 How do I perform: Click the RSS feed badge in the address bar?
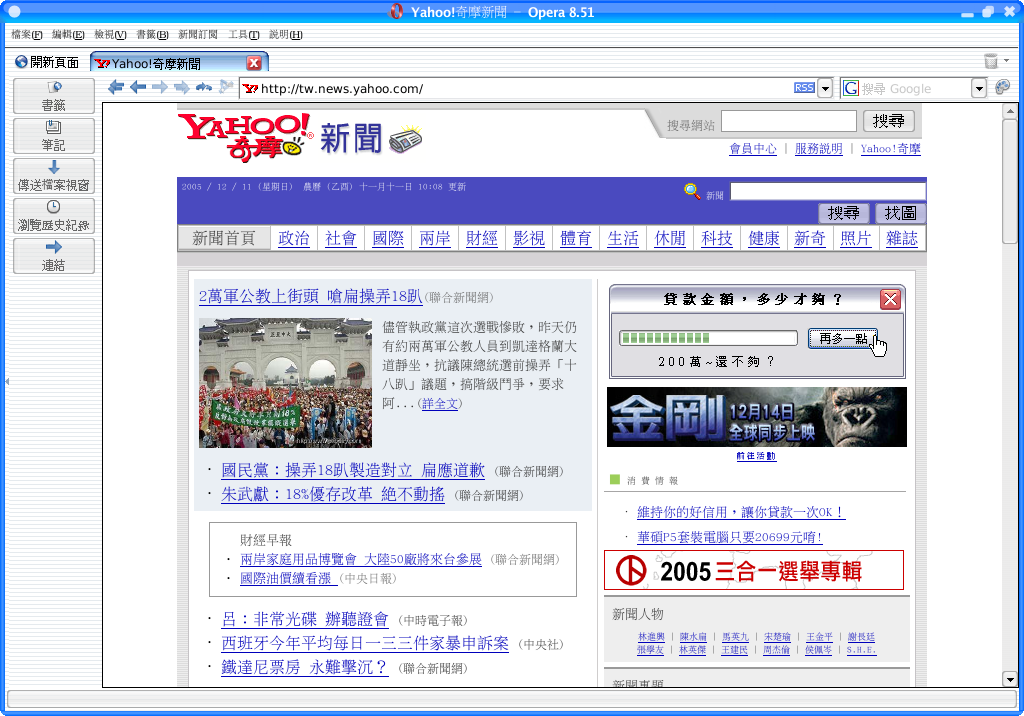tap(805, 88)
